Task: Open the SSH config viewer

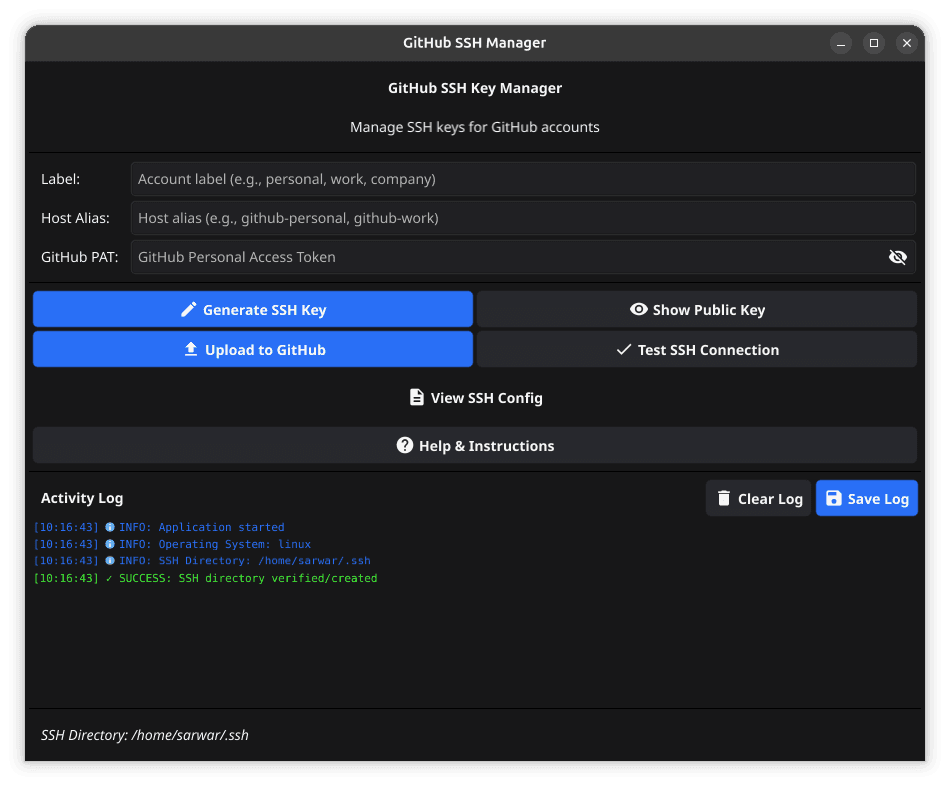Action: point(475,397)
